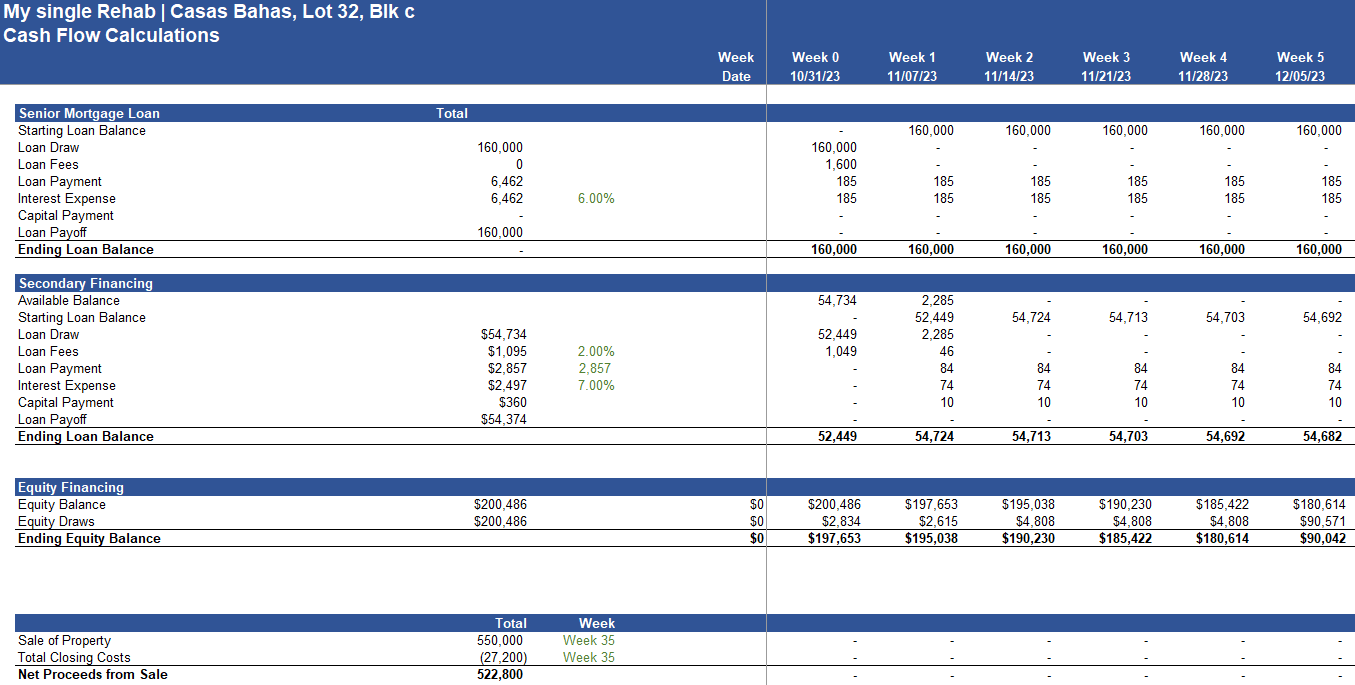Select the Week 35 cell for Total Closing Costs
1355x685 pixels.
(x=589, y=657)
